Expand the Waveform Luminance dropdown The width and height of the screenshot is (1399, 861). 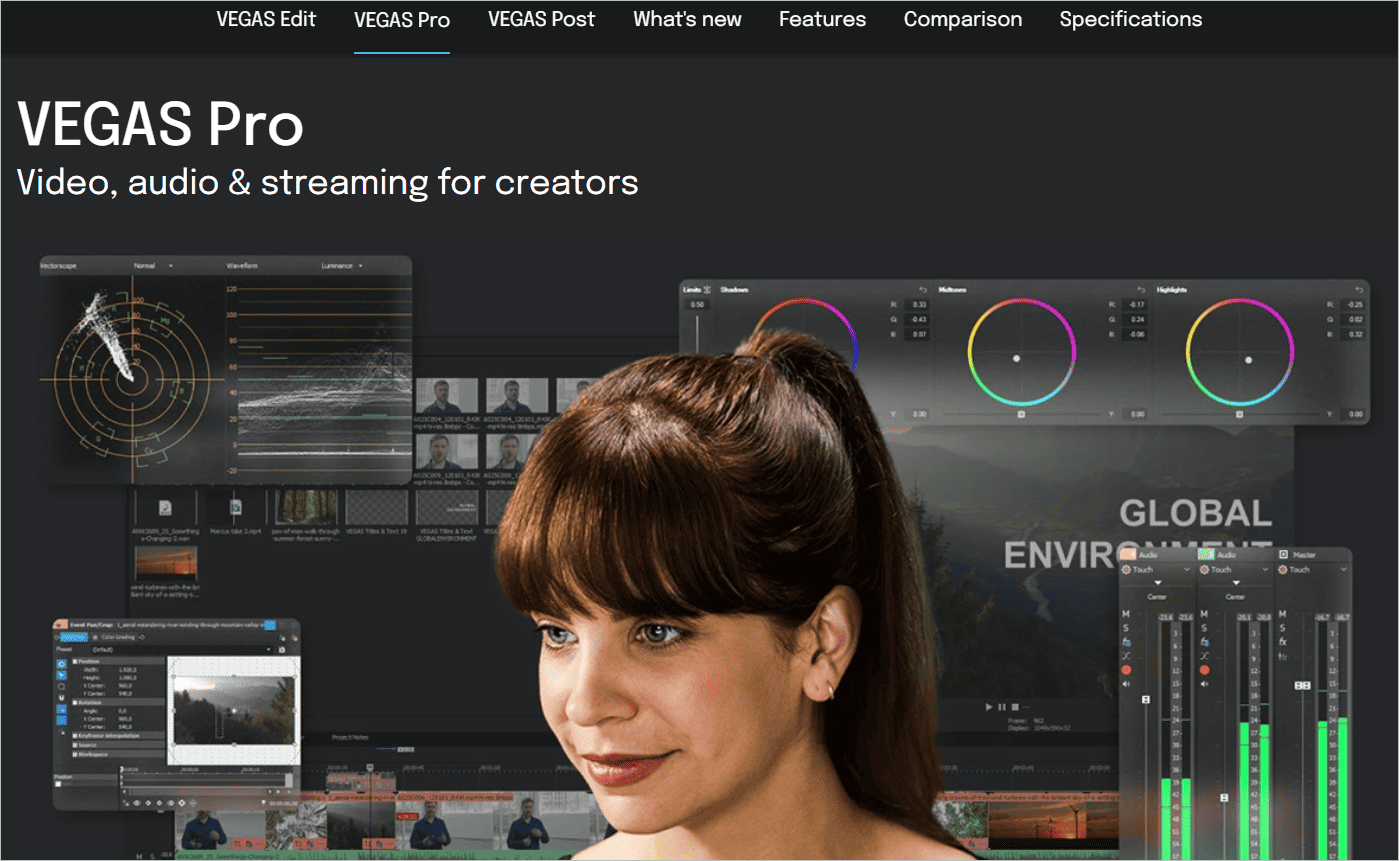360,266
